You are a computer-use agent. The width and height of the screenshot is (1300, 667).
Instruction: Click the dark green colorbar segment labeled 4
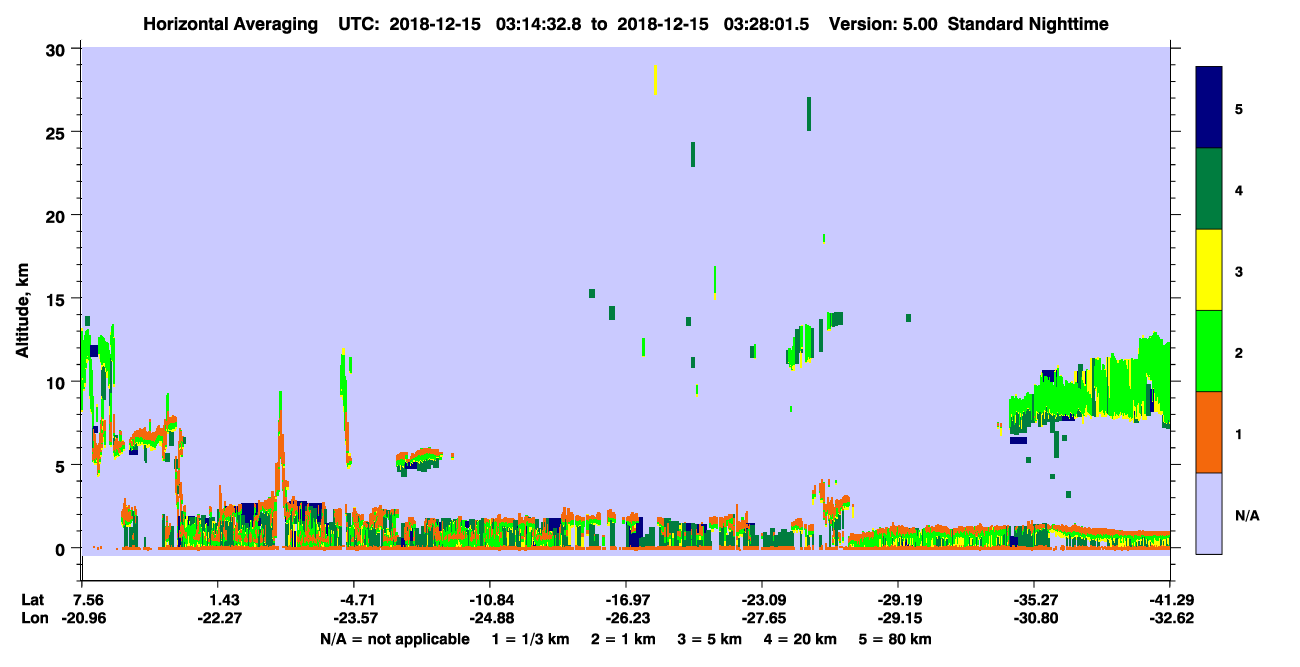(x=1209, y=189)
